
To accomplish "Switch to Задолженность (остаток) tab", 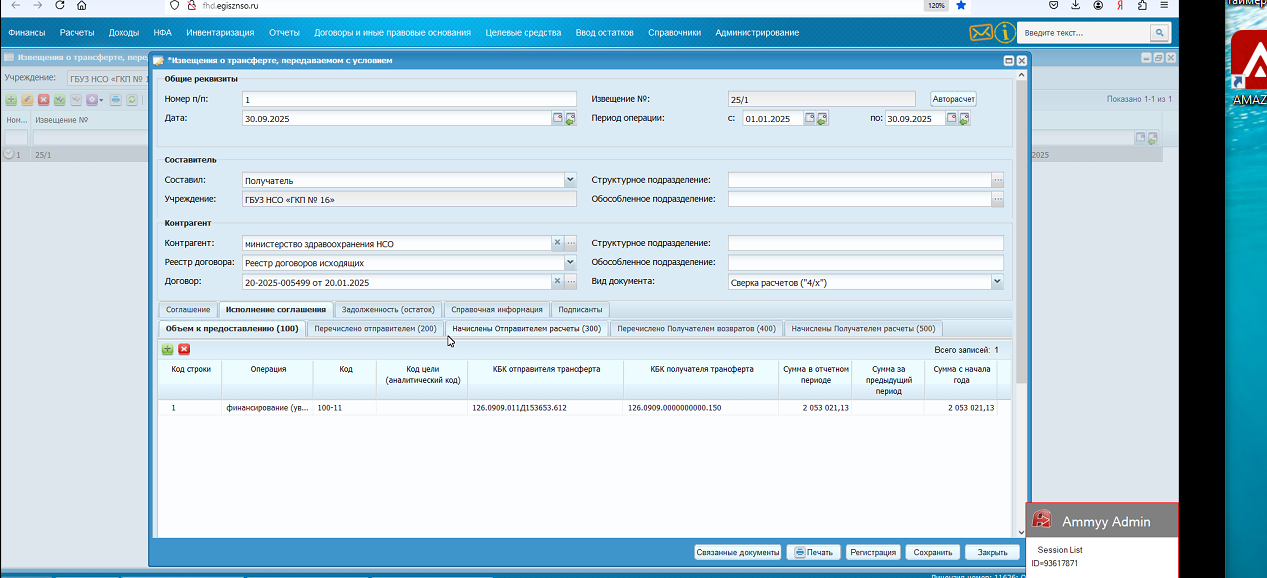I will [x=388, y=310].
